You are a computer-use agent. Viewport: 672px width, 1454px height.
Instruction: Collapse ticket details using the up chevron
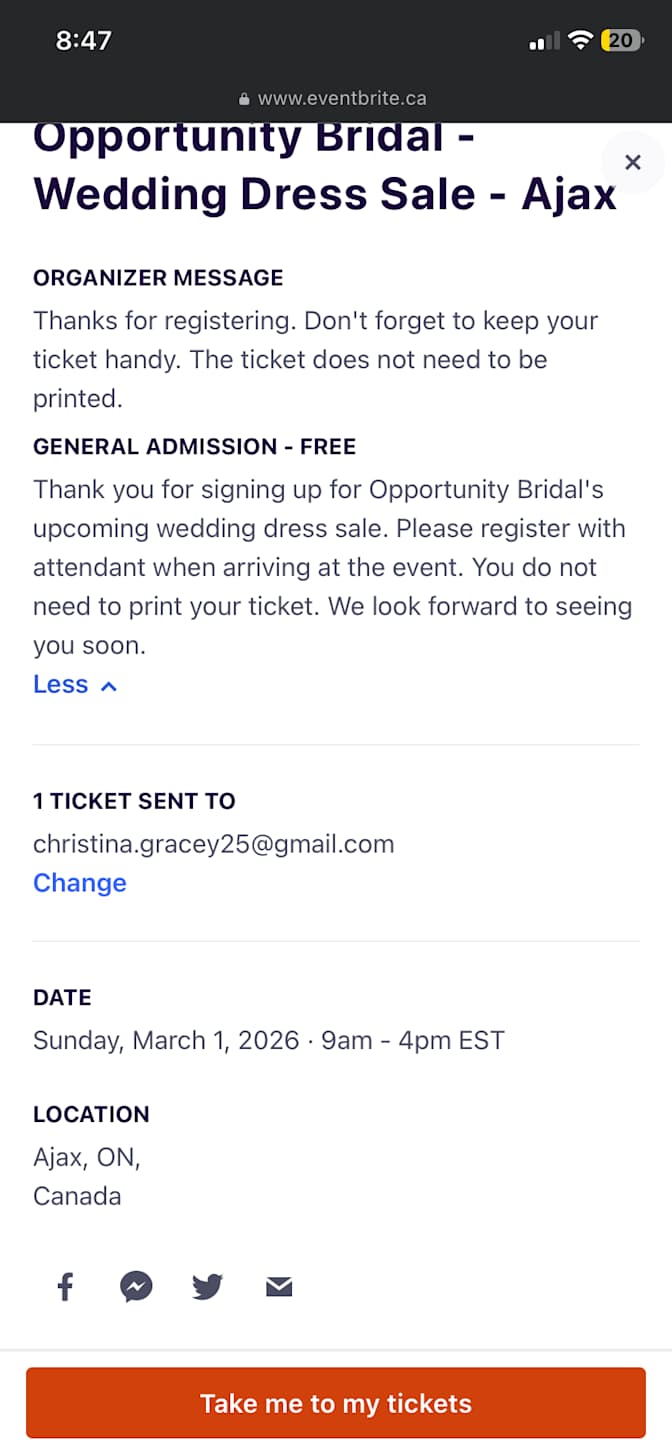[x=109, y=686]
